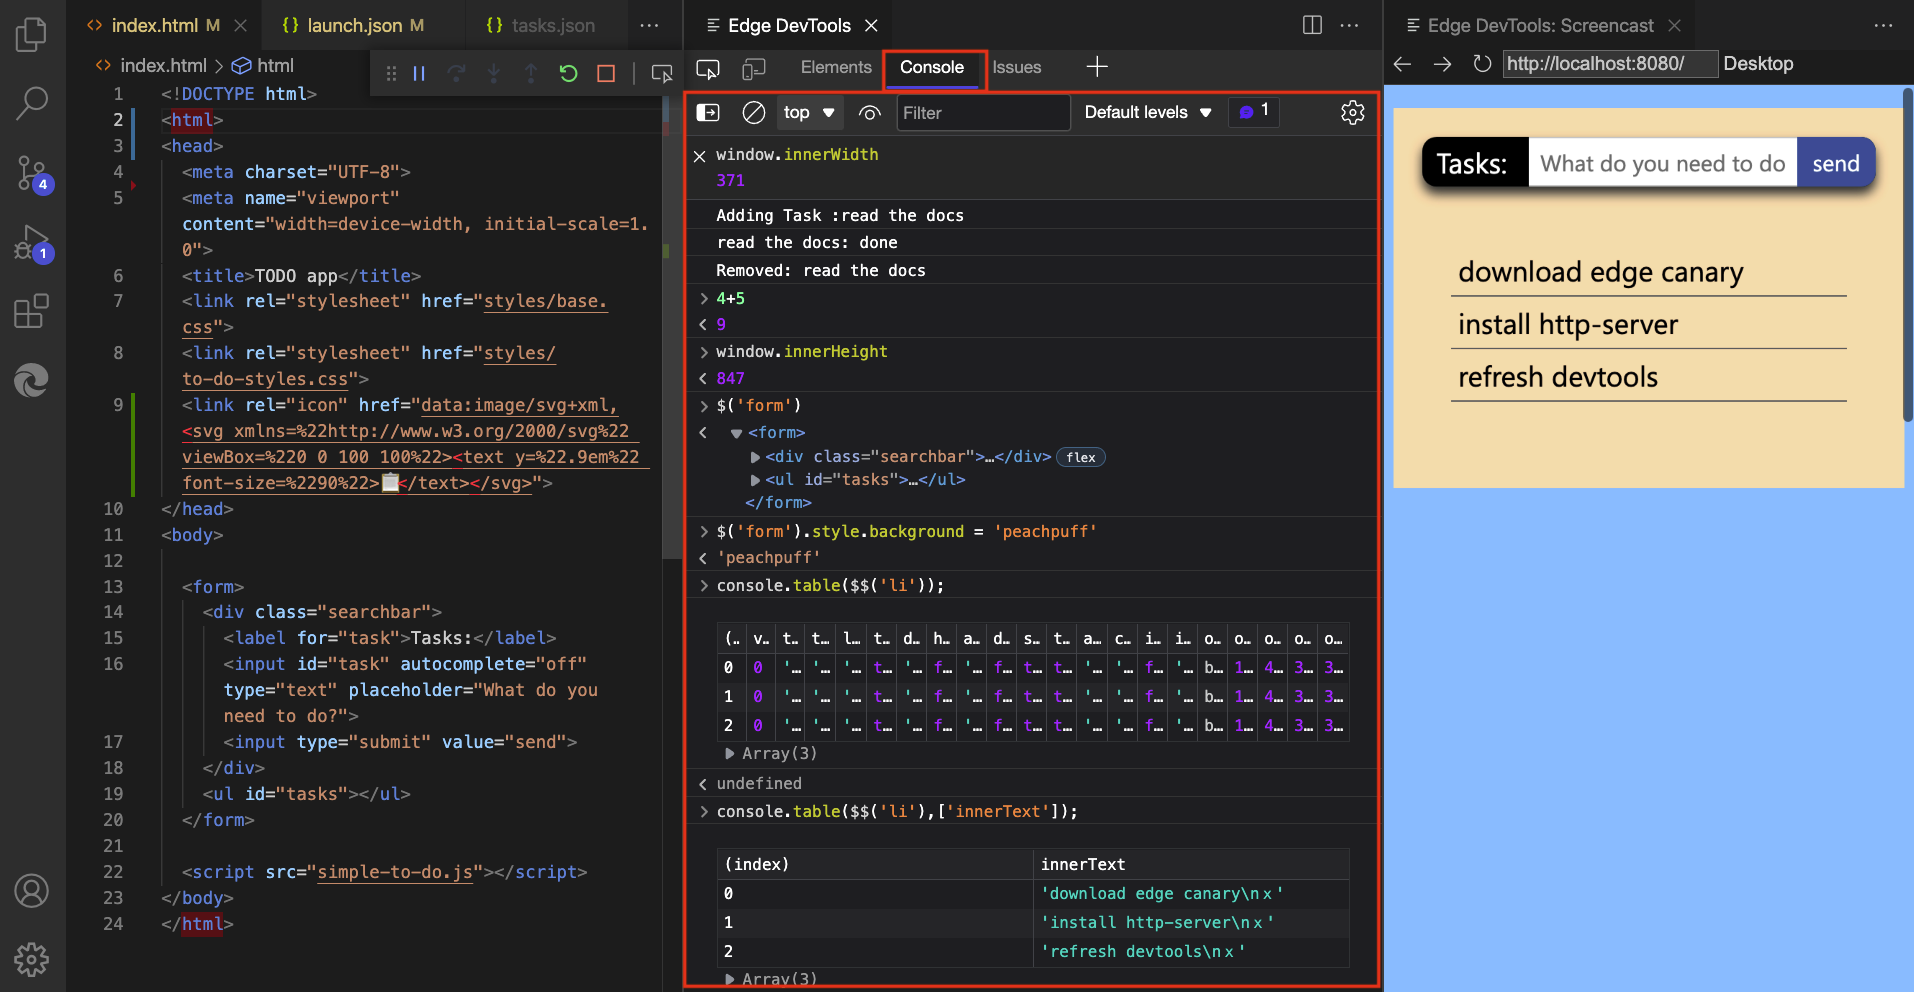This screenshot has width=1914, height=992.
Task: Stop the debug session
Action: [606, 72]
